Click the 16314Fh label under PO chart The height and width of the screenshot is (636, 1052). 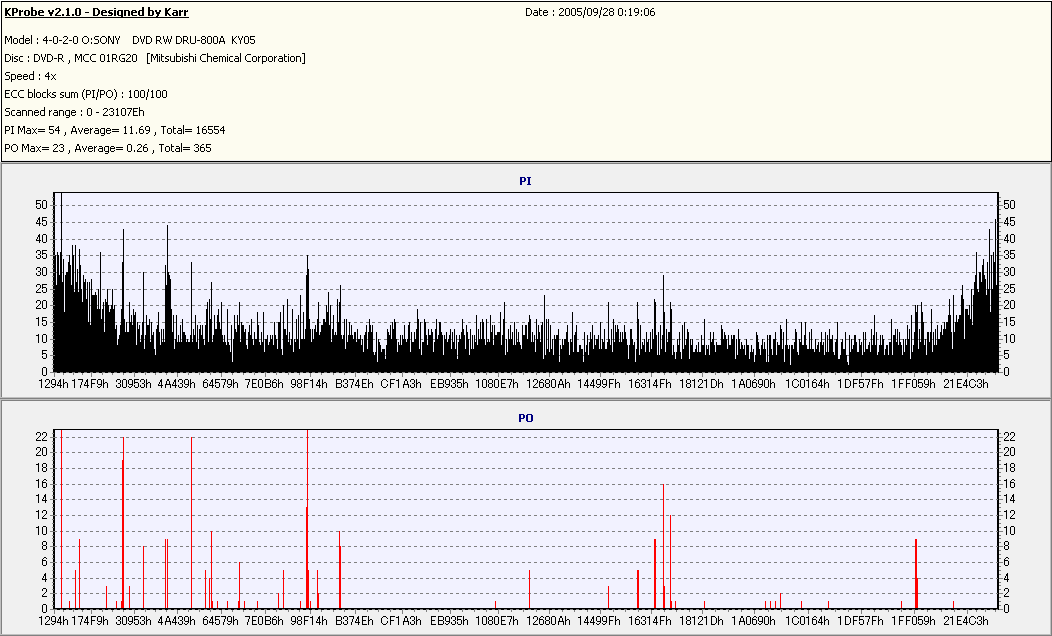[x=649, y=621]
